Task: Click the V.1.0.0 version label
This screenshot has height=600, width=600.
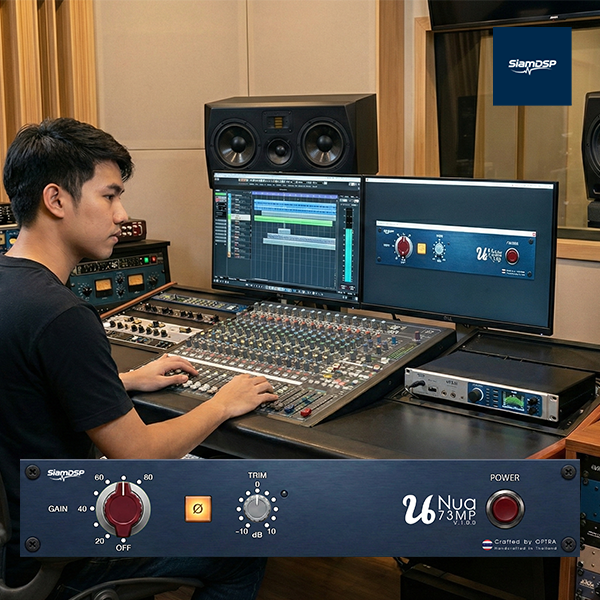Action: point(468,522)
